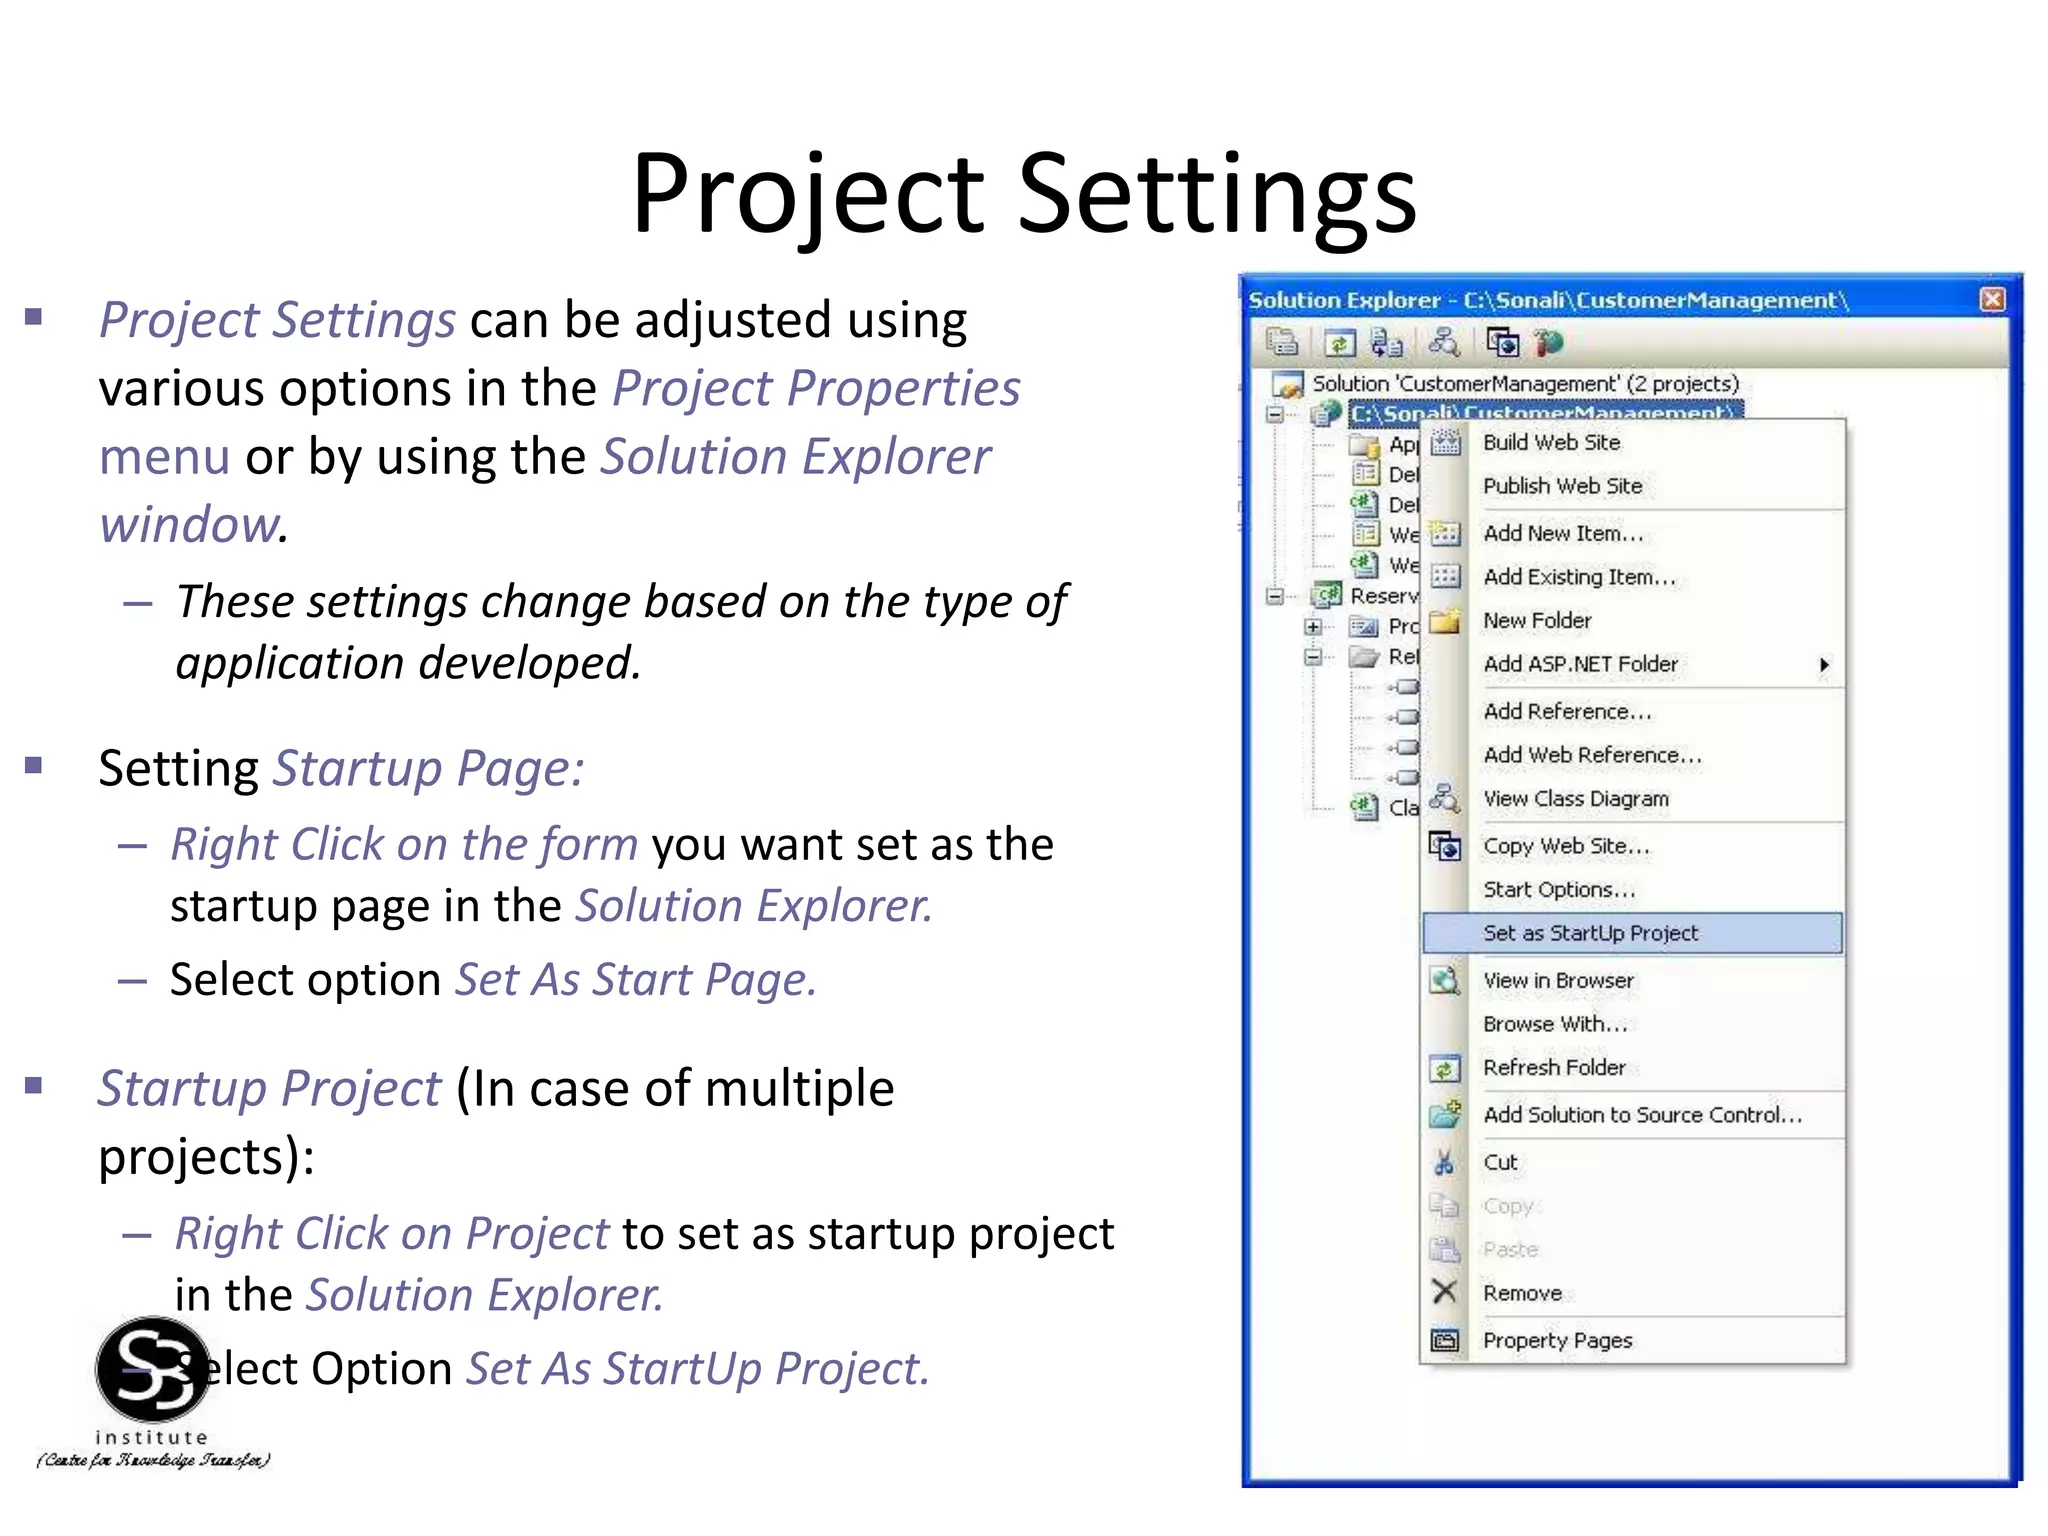Screen dimensions: 2048x1536
Task: Click the Property Pages menu icon
Action: [x=1445, y=1340]
